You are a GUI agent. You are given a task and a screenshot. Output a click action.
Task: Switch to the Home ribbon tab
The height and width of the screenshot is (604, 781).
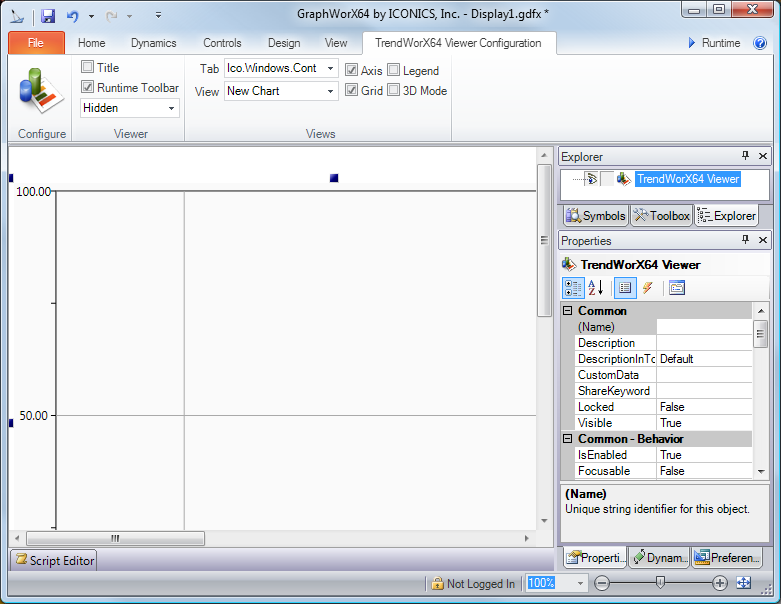[92, 43]
